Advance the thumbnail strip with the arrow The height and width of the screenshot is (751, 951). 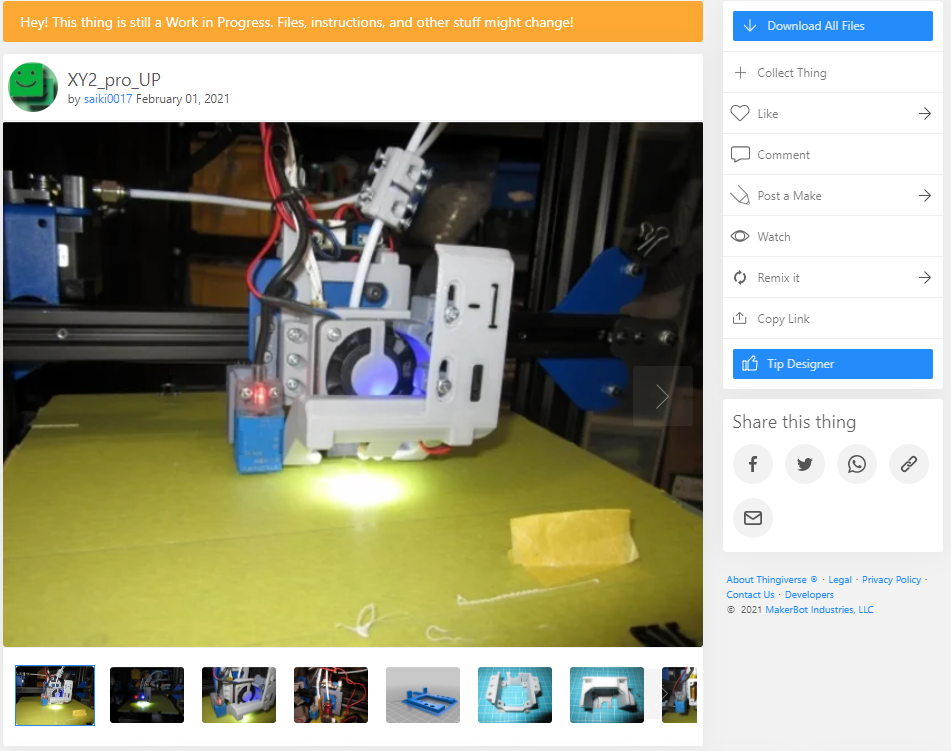pyautogui.click(x=663, y=694)
